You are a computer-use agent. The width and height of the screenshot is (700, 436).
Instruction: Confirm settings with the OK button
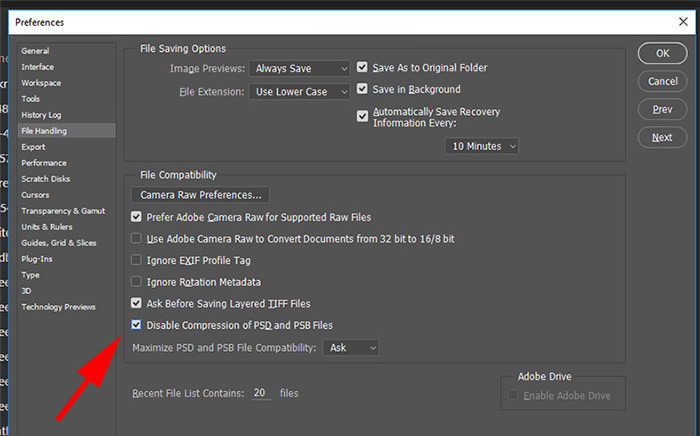tap(662, 54)
